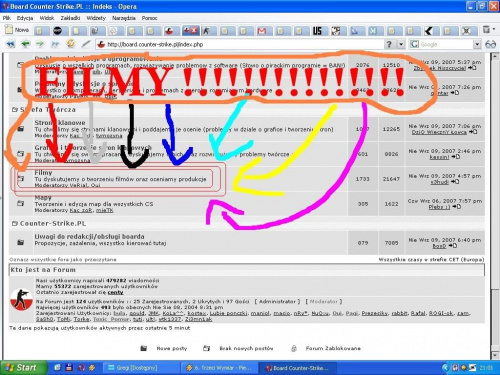Click the wand icon beside reload
The image size is (500, 375).
pyautogui.click(x=86, y=44)
